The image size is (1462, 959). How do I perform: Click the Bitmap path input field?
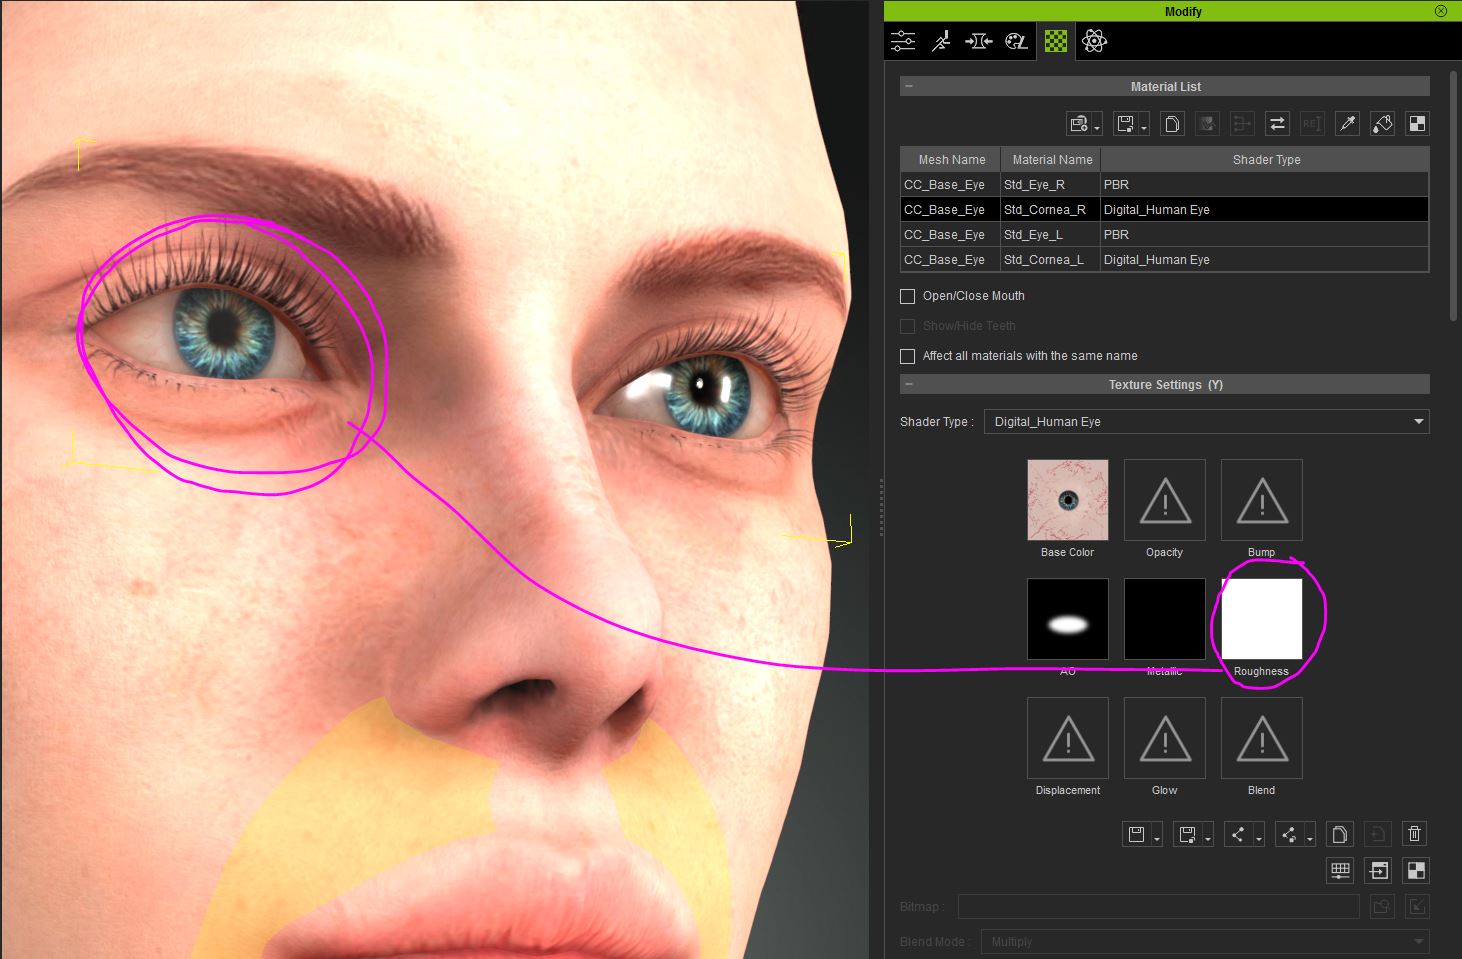click(1158, 907)
